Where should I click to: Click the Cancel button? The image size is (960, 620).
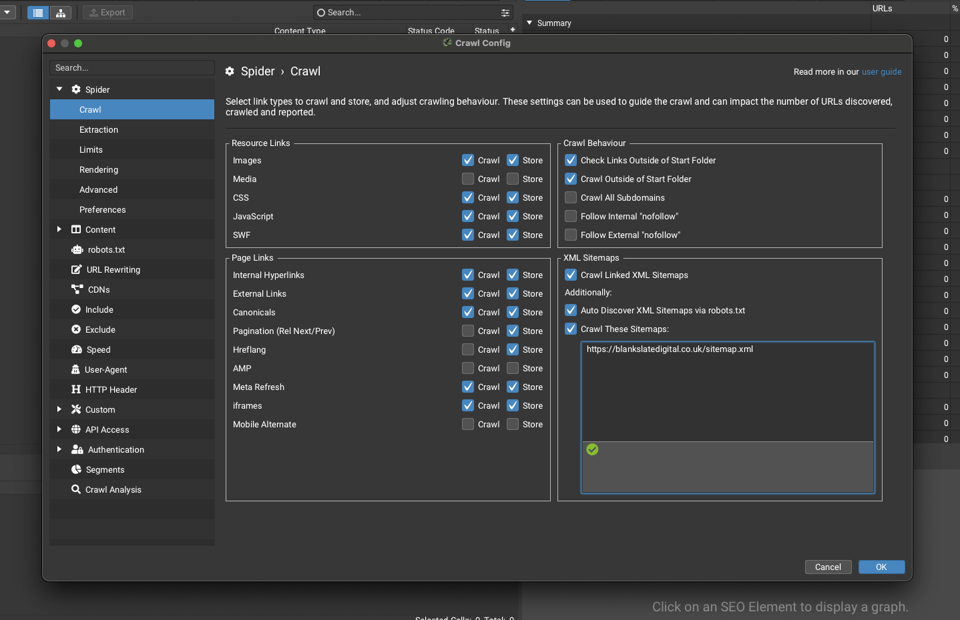pos(828,567)
